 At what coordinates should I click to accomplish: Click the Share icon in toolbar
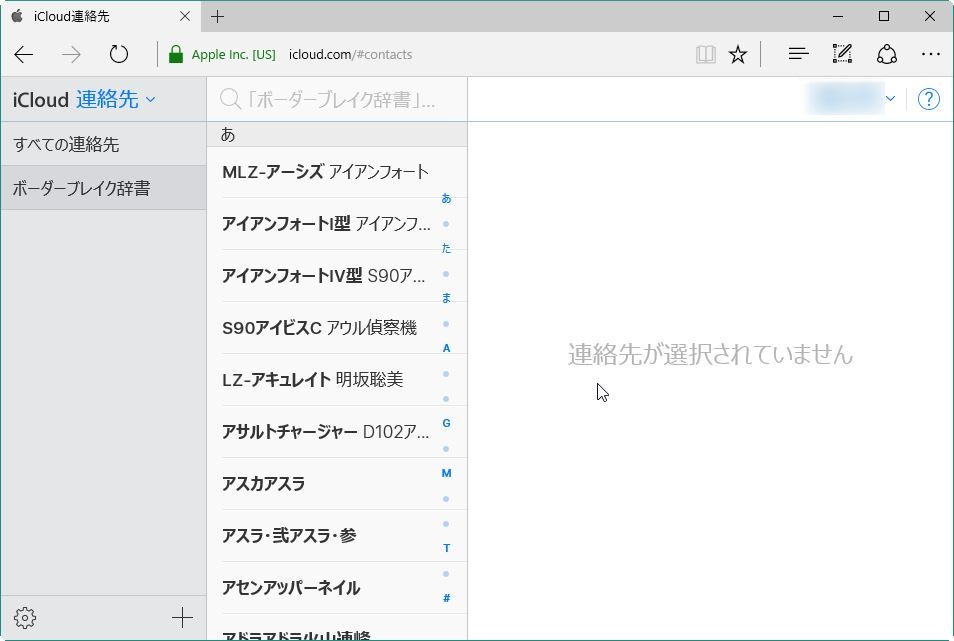(x=886, y=54)
